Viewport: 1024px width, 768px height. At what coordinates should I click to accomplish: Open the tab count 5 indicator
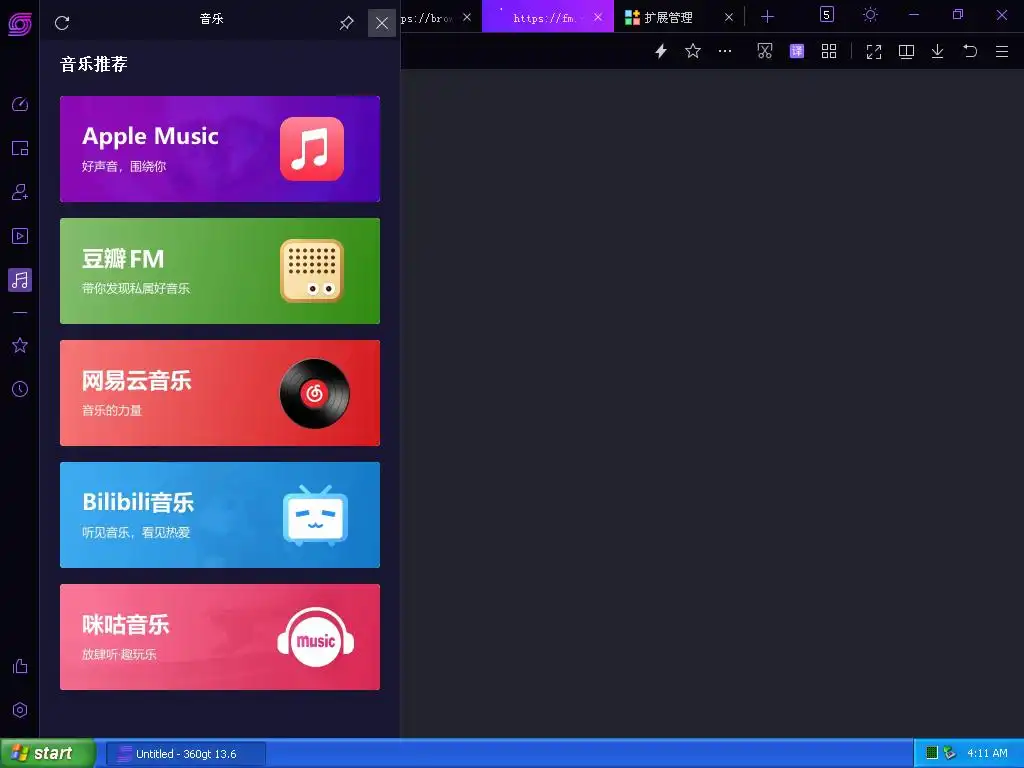827,14
